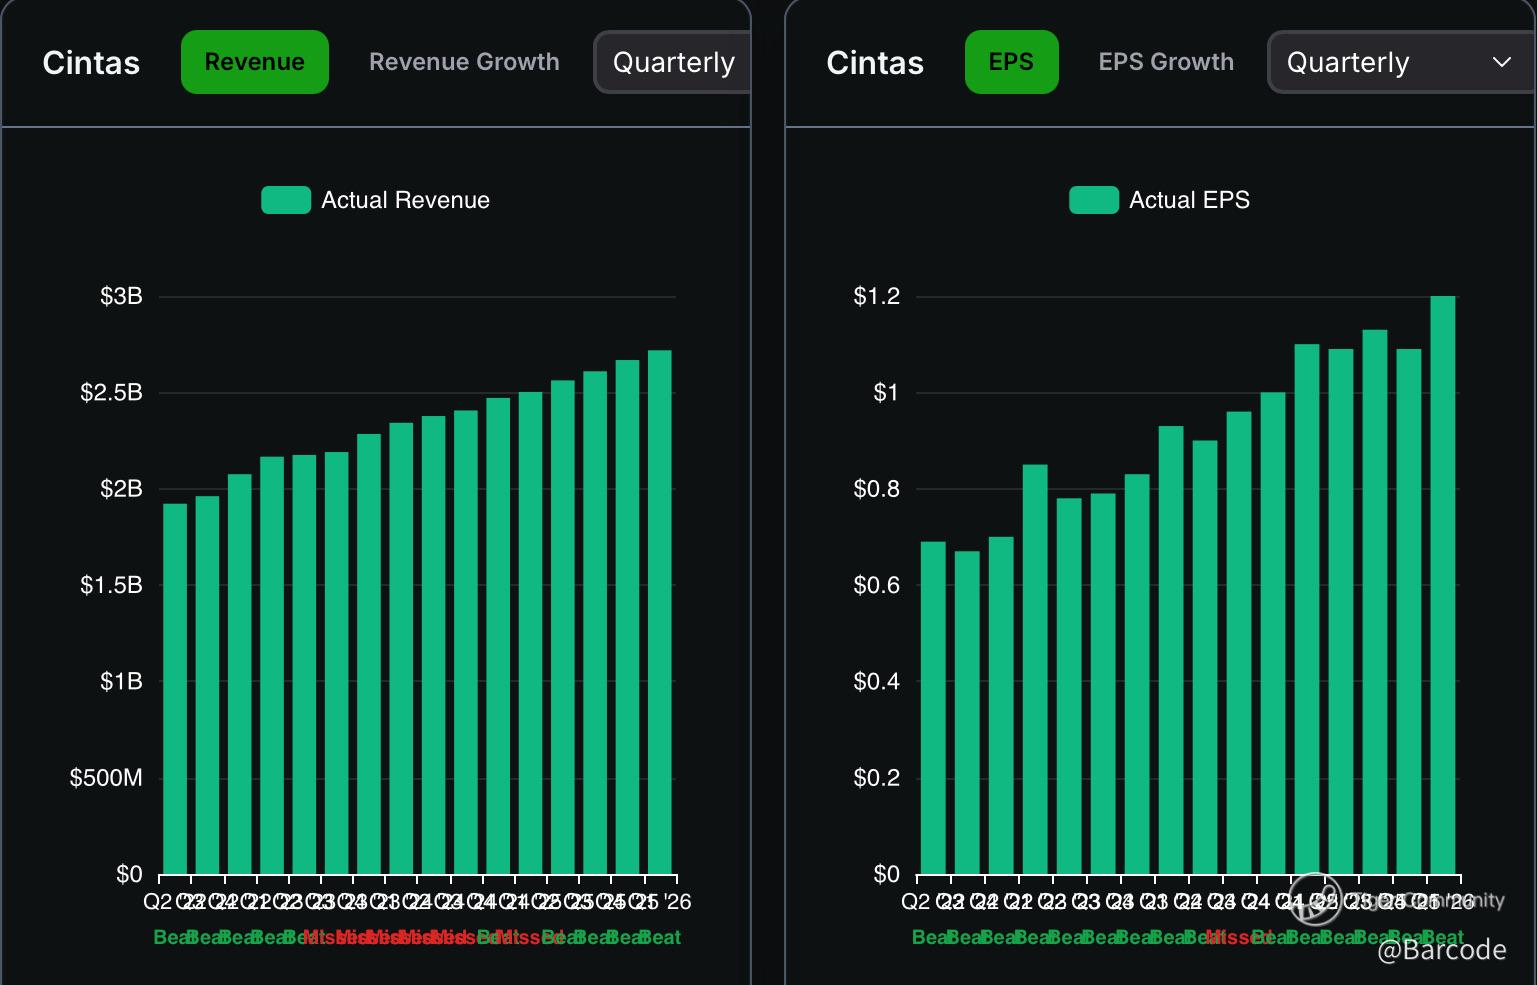Select the last (rightmost) revenue bar
This screenshot has width=1537, height=985.
[x=660, y=612]
